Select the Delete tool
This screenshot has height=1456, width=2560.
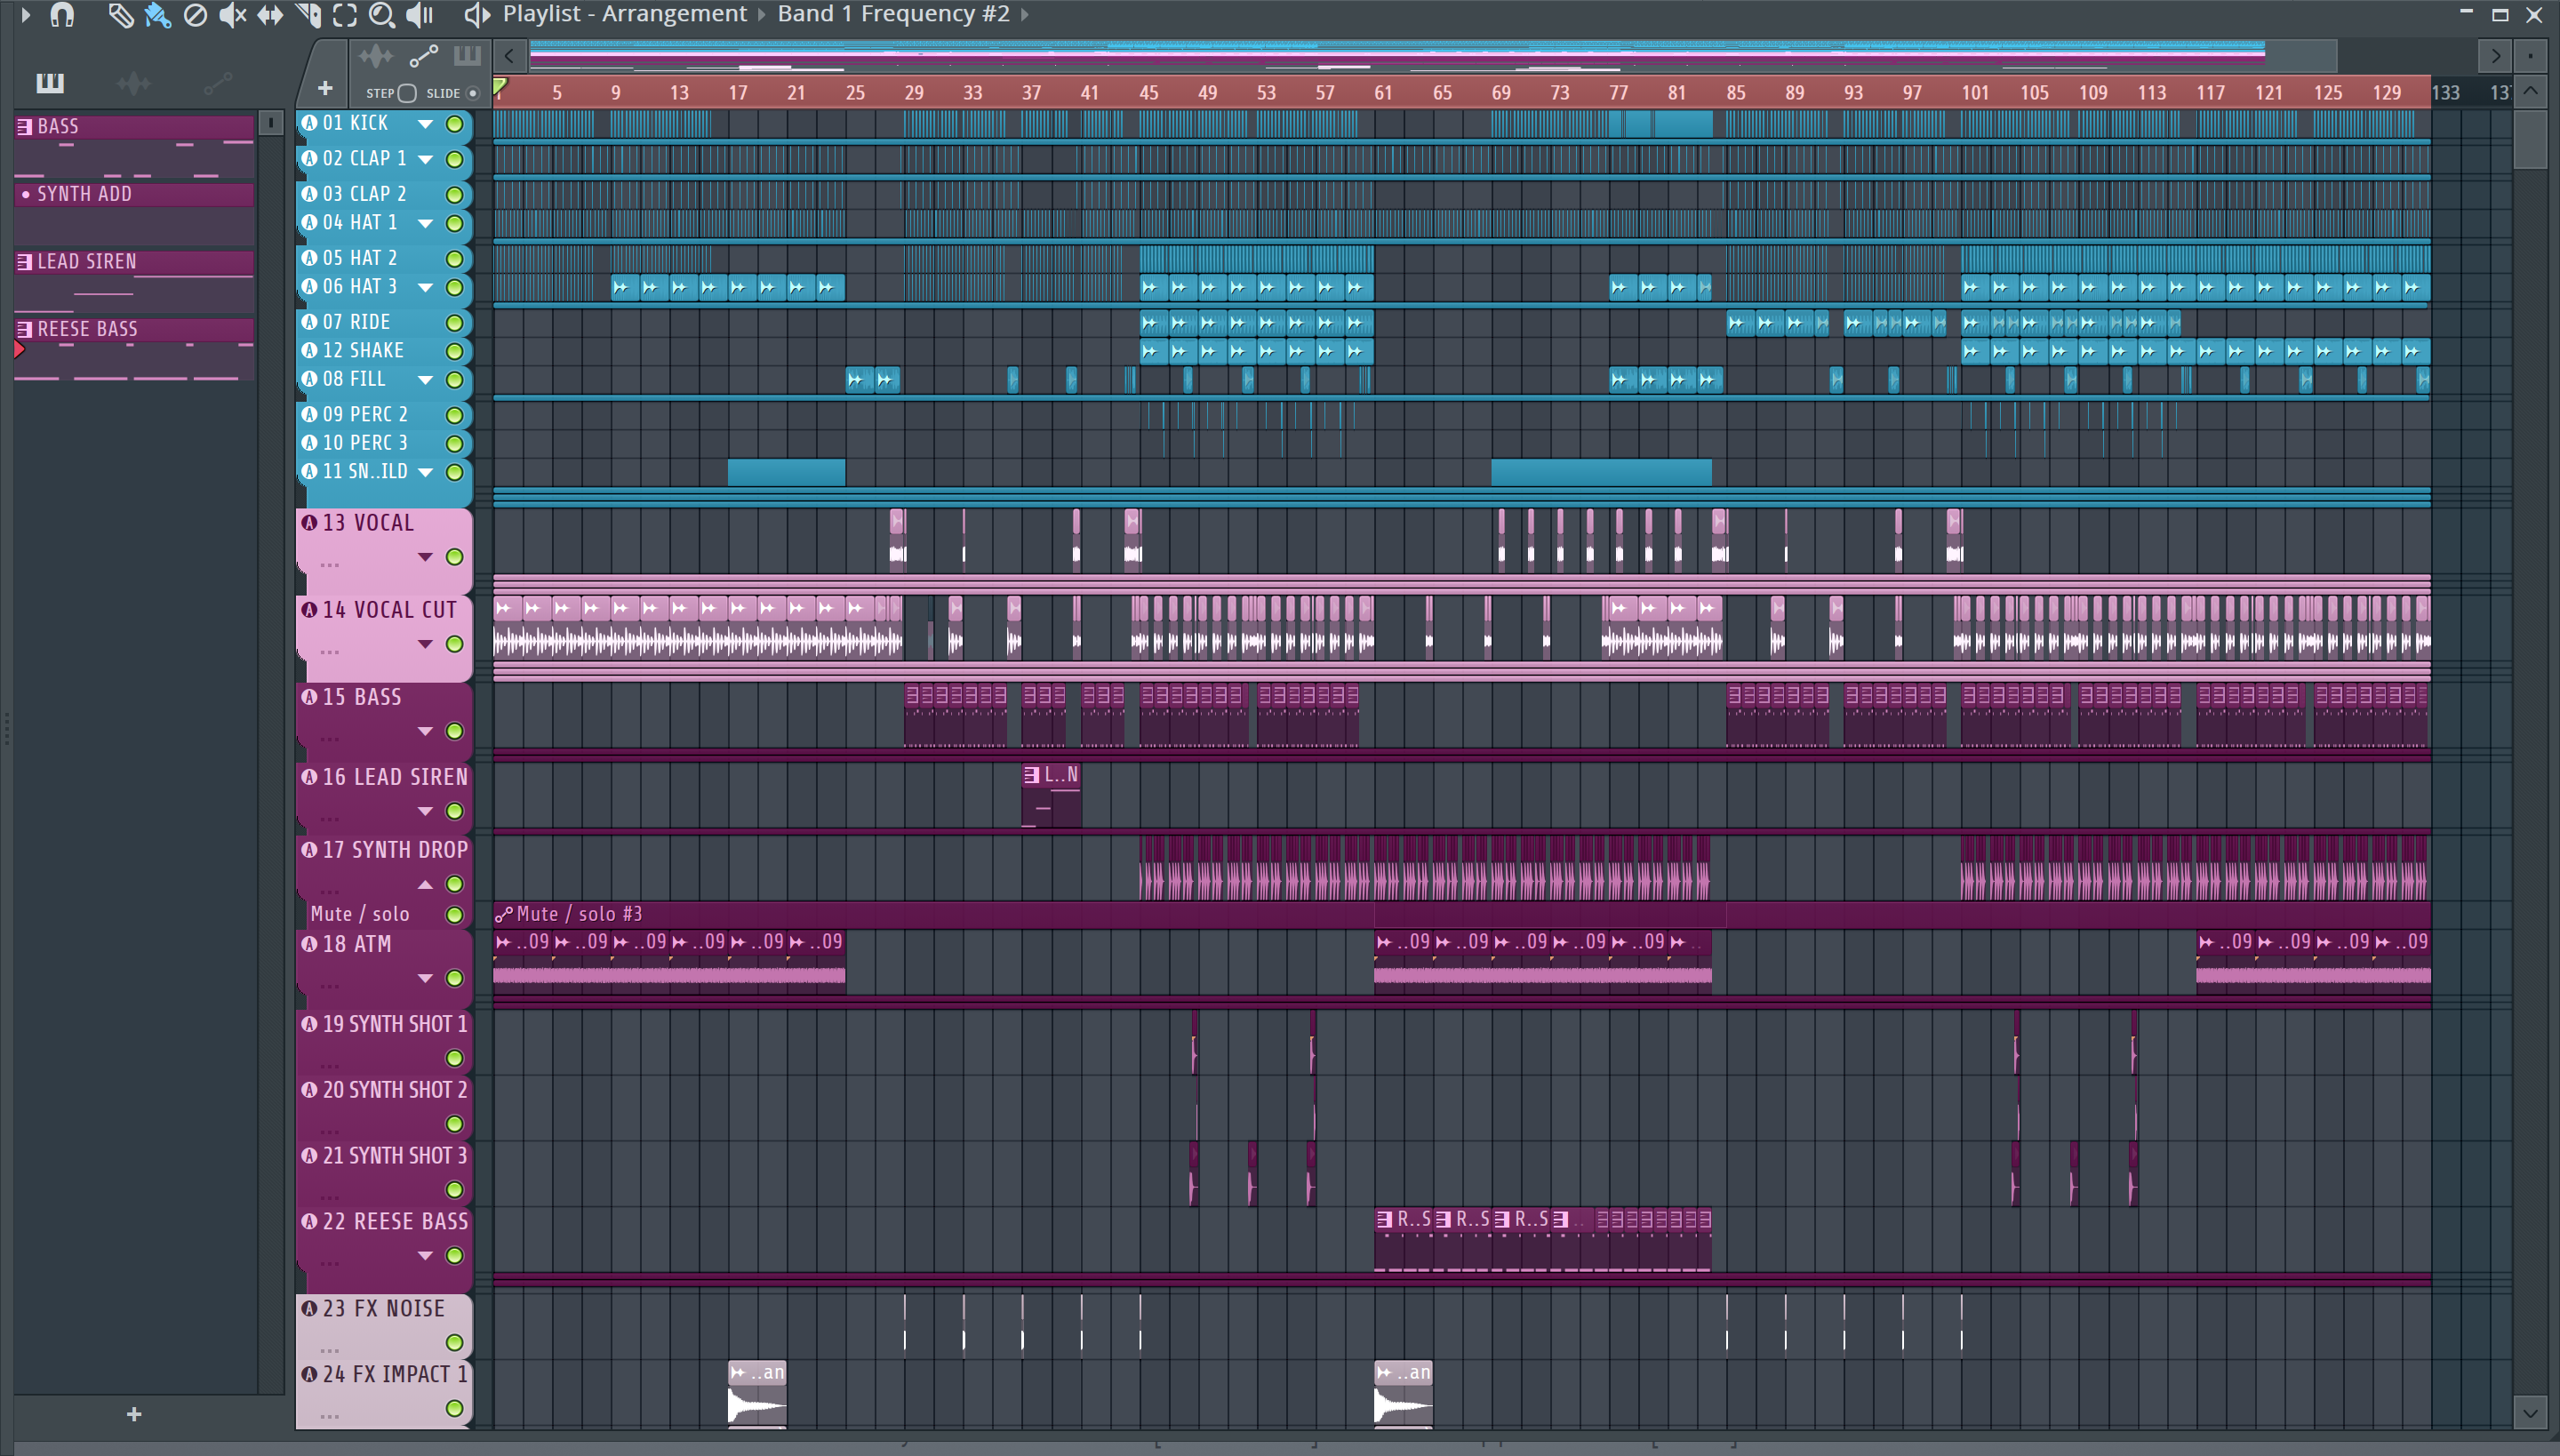(x=196, y=15)
